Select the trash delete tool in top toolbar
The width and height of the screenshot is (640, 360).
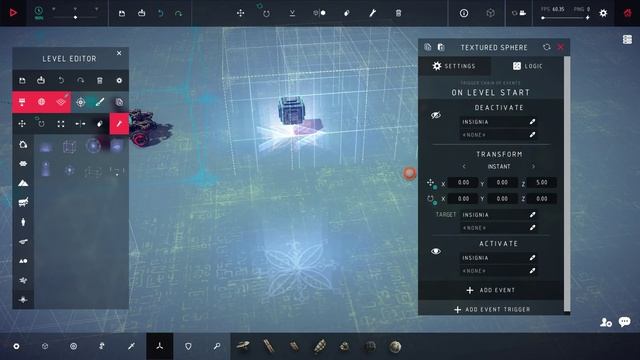pyautogui.click(x=398, y=13)
